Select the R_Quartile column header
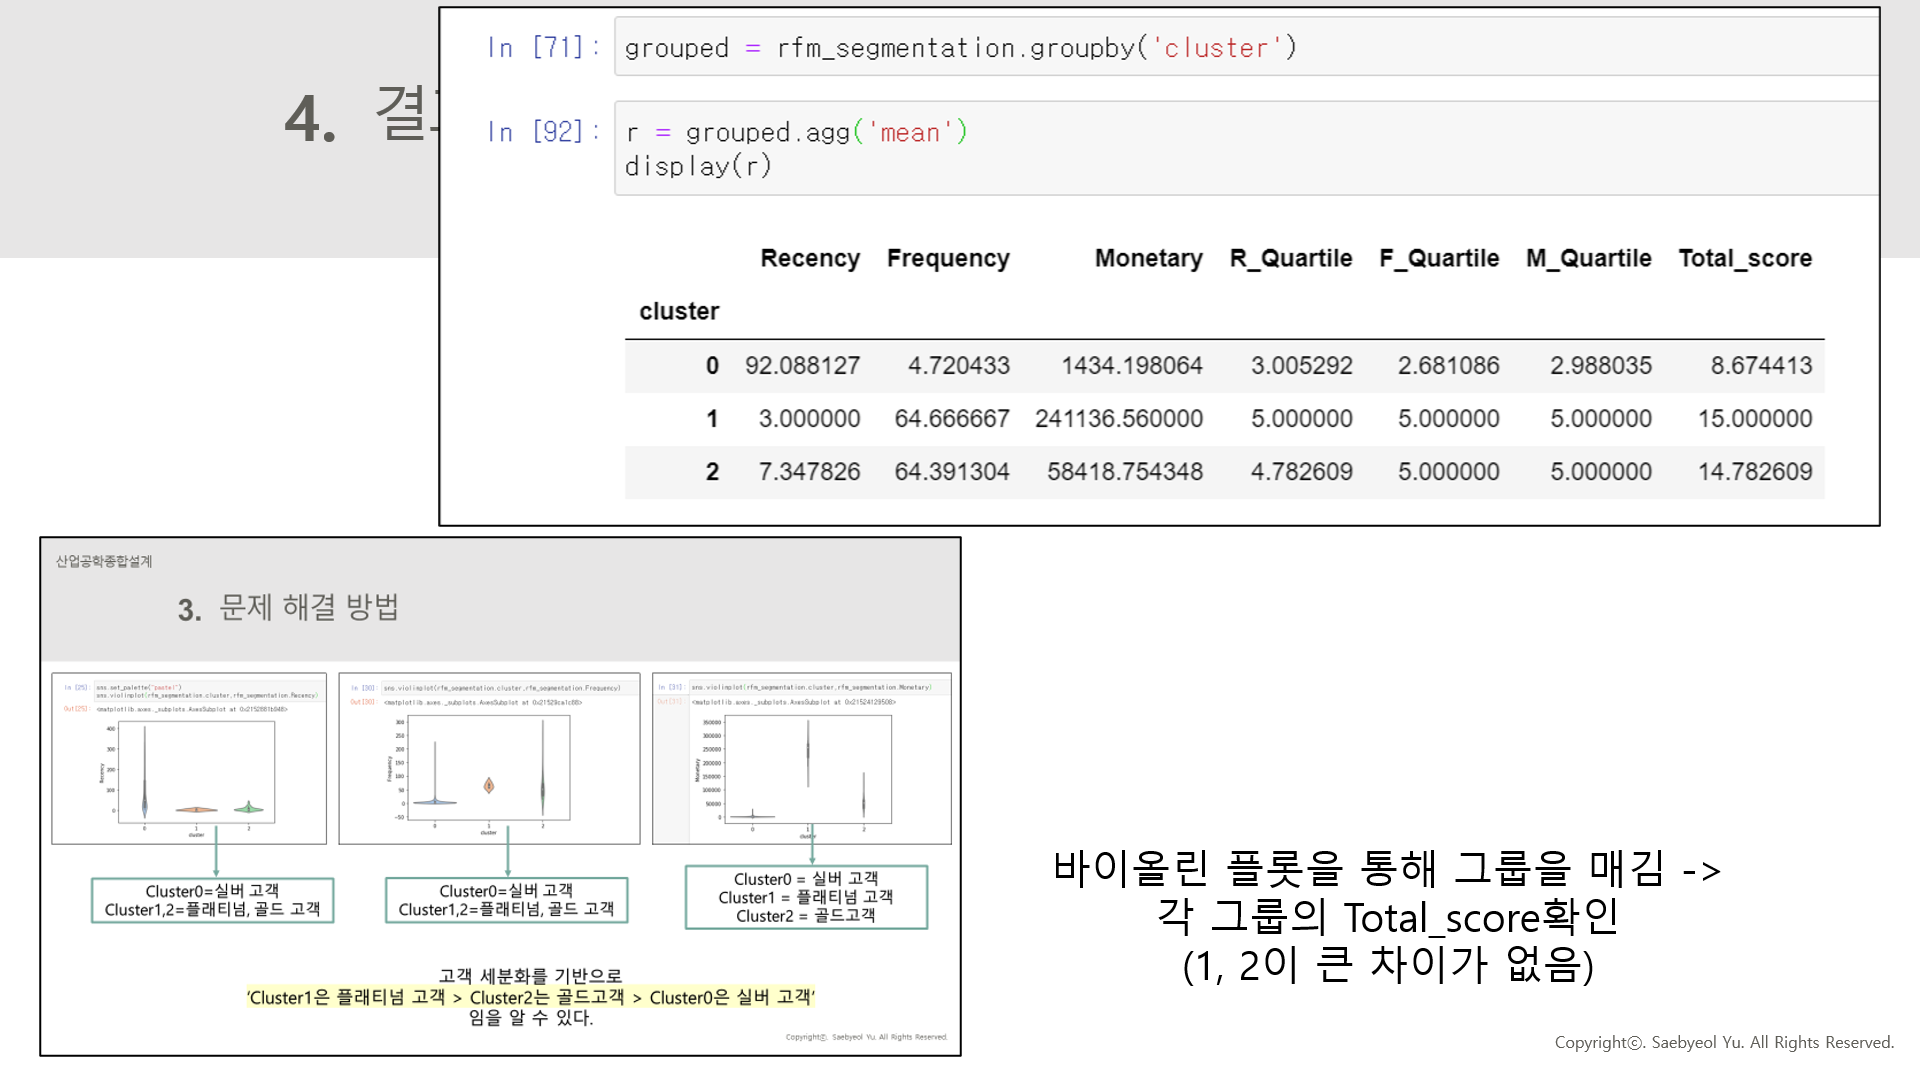Viewport: 1920px width, 1080px height. click(x=1290, y=258)
